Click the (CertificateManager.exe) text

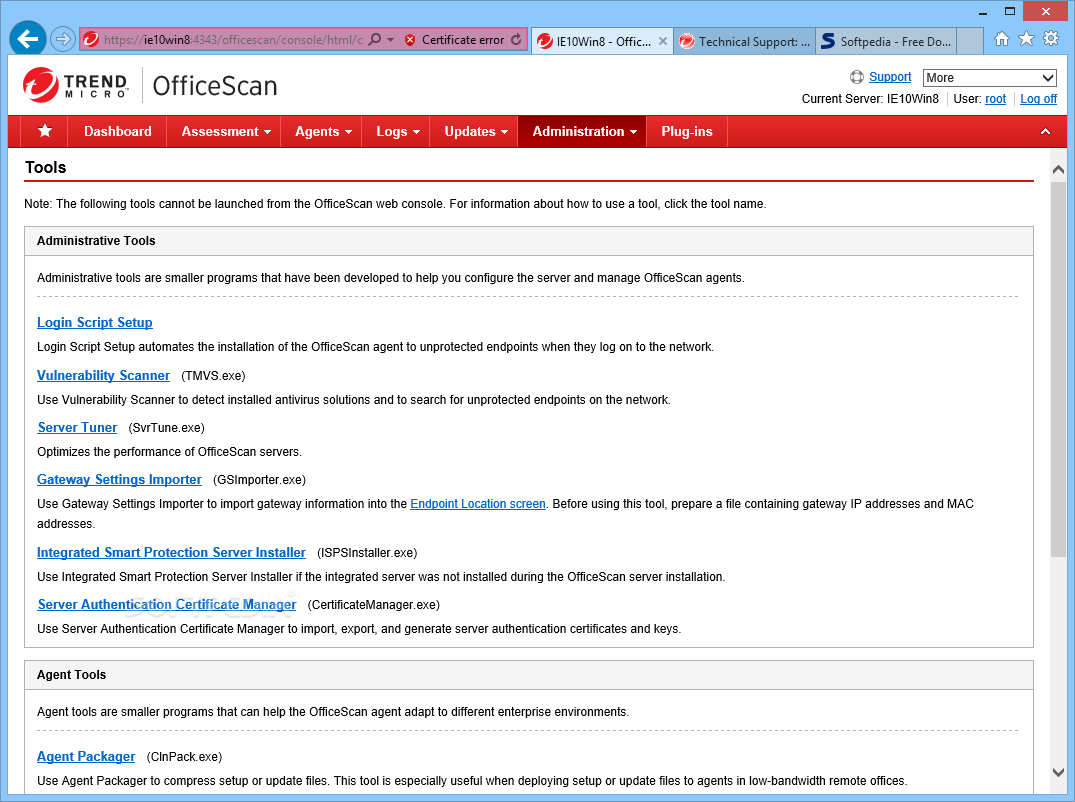point(374,605)
